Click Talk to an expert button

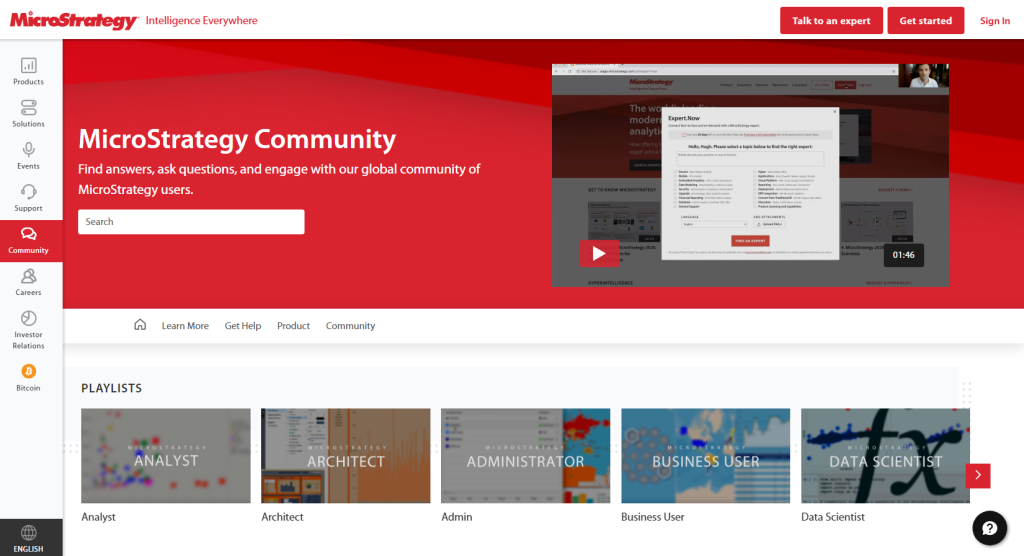(x=831, y=20)
